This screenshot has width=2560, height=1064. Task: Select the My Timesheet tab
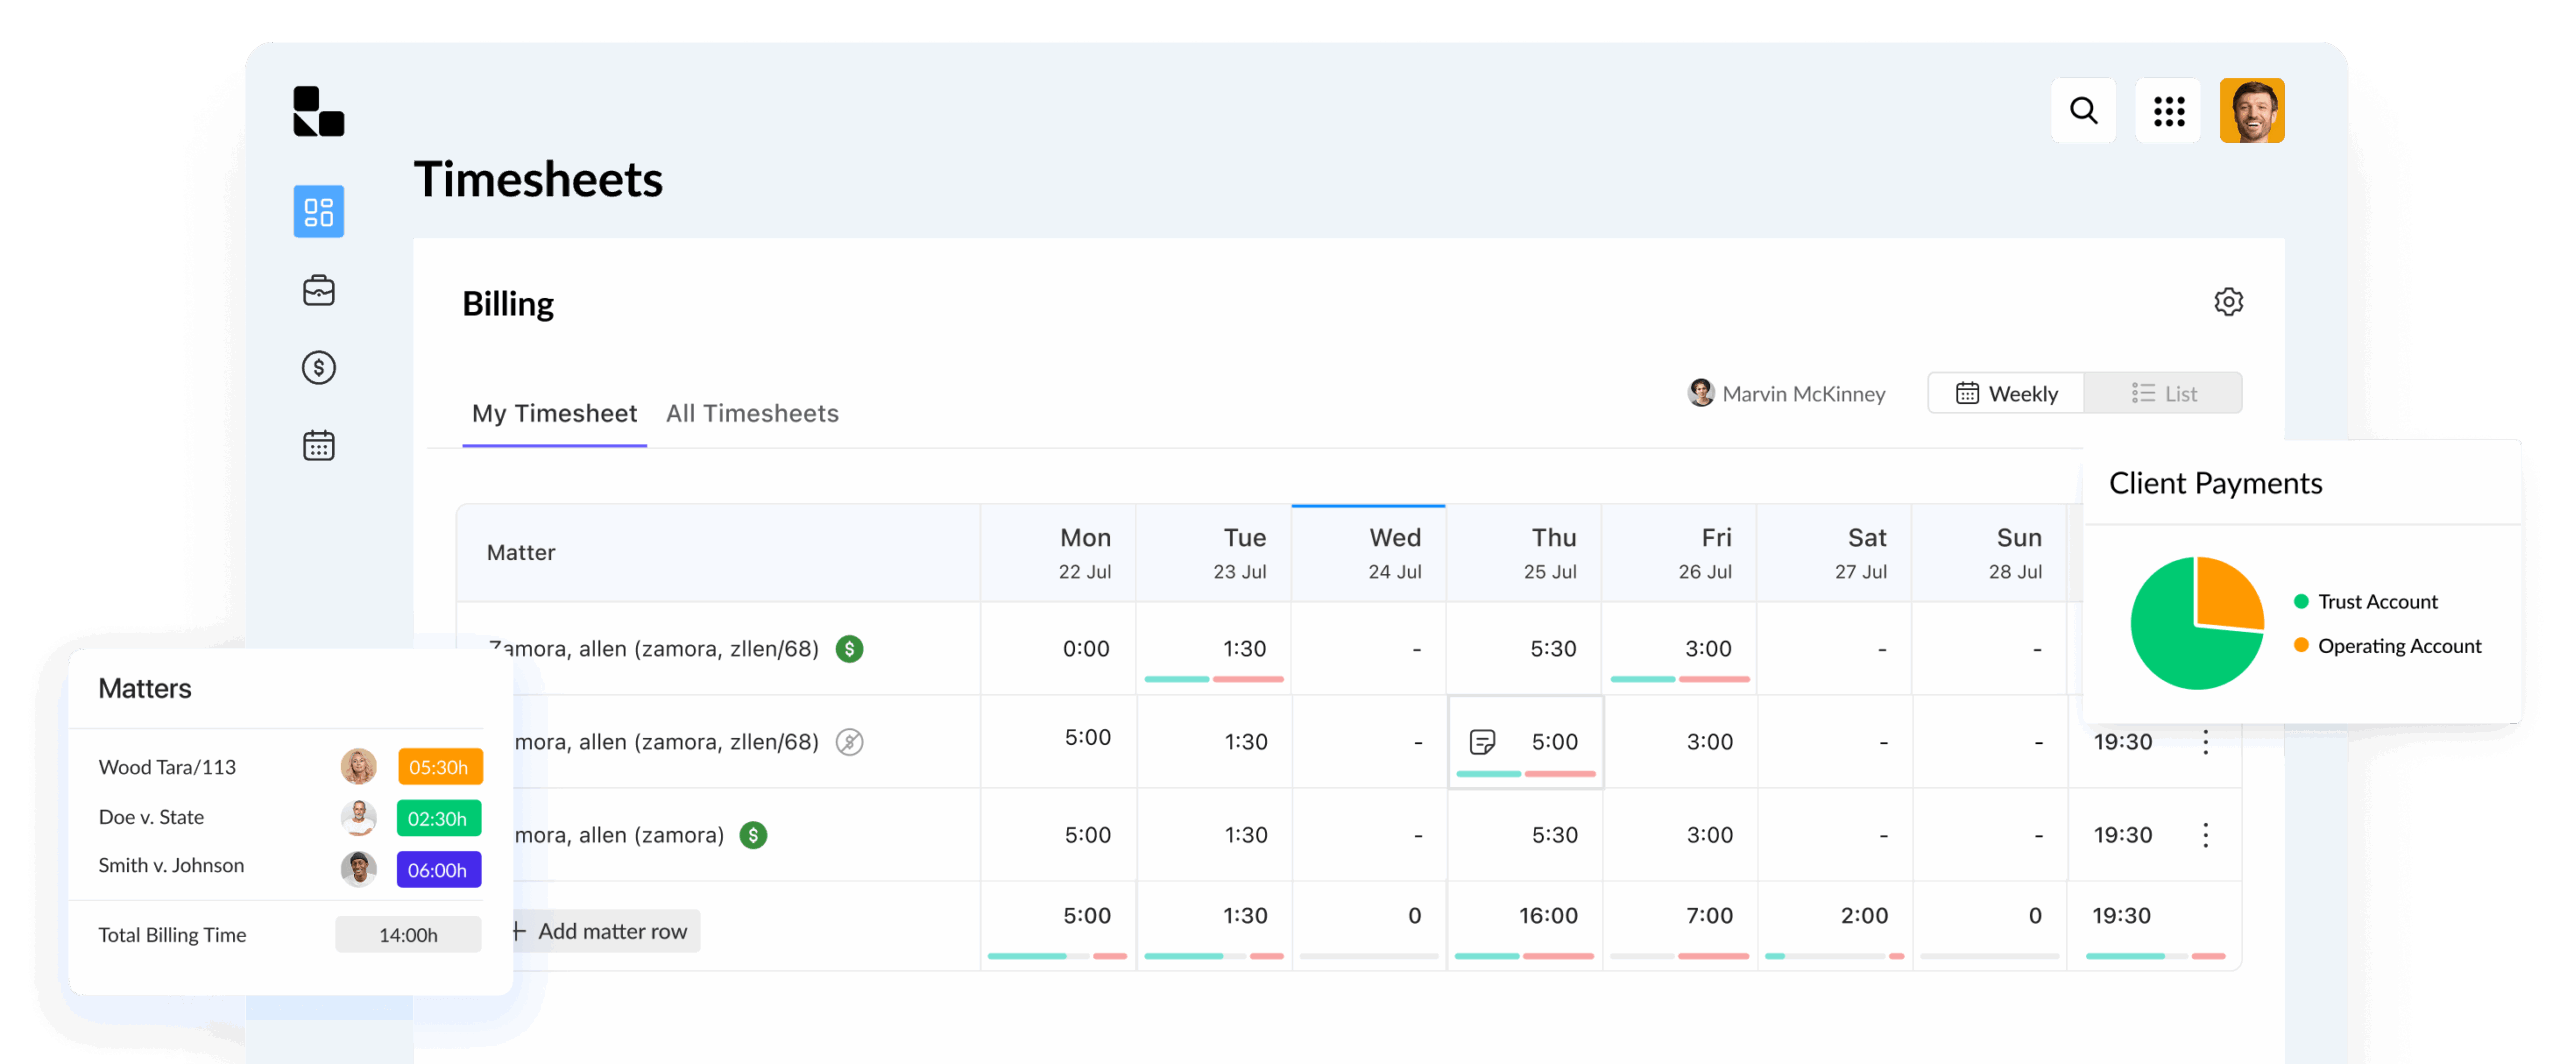pyautogui.click(x=554, y=414)
